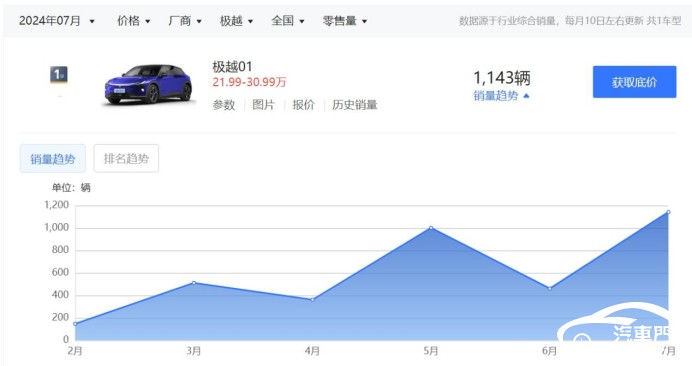
Task: Click the 800 y-axis label
Action: coord(60,250)
